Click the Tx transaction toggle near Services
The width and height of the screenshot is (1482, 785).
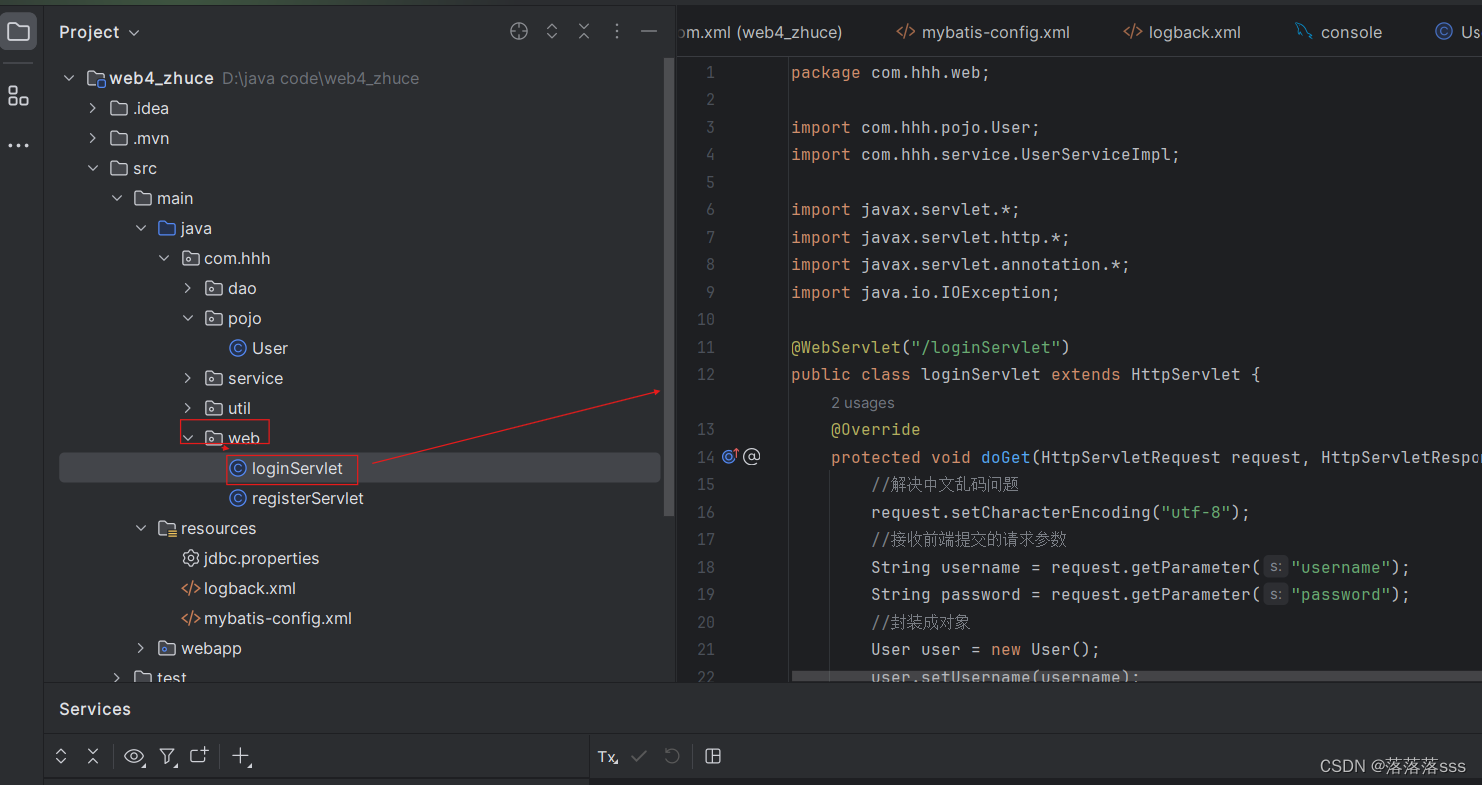(x=607, y=757)
